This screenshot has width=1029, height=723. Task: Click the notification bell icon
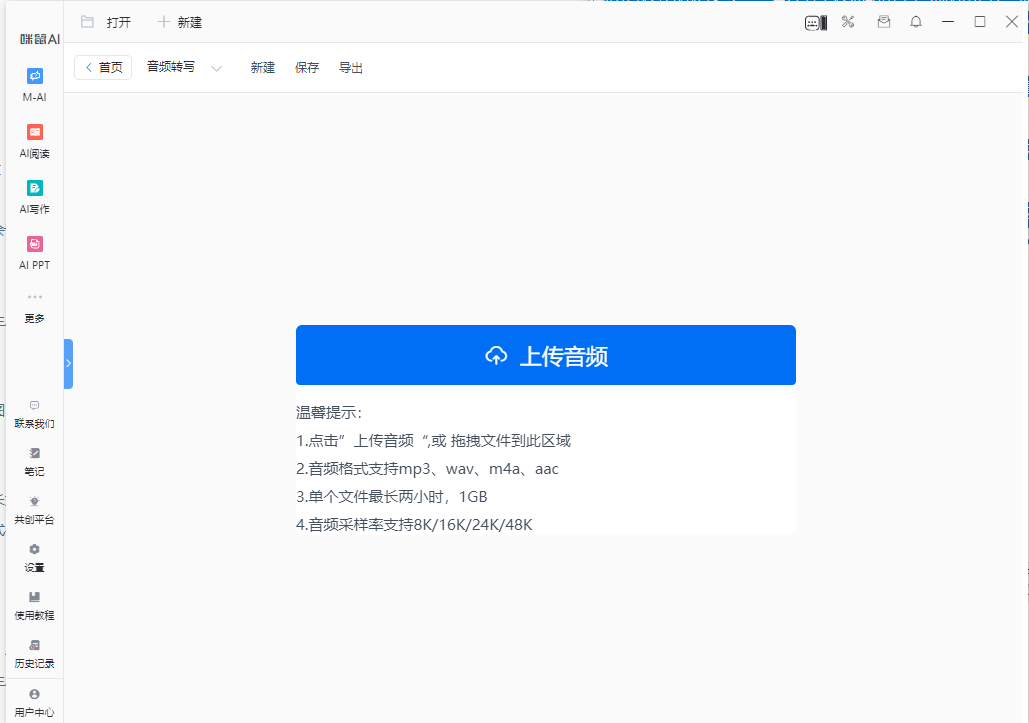[915, 22]
